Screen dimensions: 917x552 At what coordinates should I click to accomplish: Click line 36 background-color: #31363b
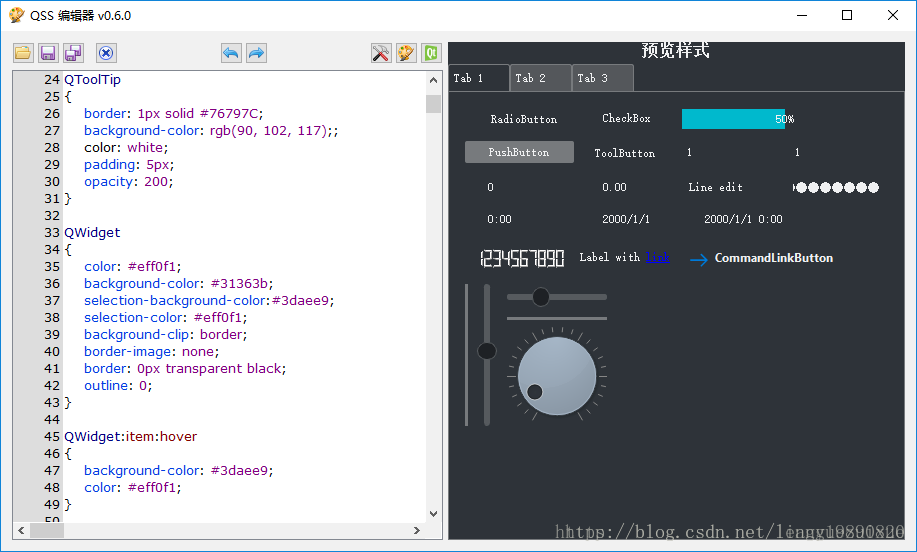click(178, 284)
